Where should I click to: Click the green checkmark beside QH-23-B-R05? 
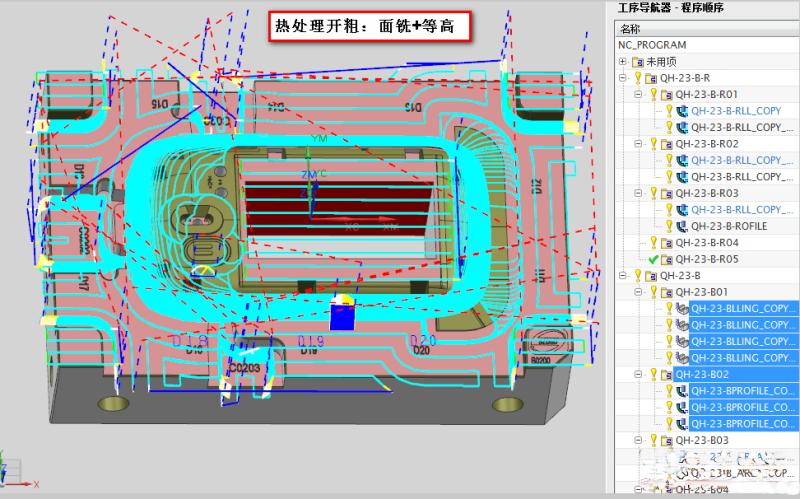654,259
